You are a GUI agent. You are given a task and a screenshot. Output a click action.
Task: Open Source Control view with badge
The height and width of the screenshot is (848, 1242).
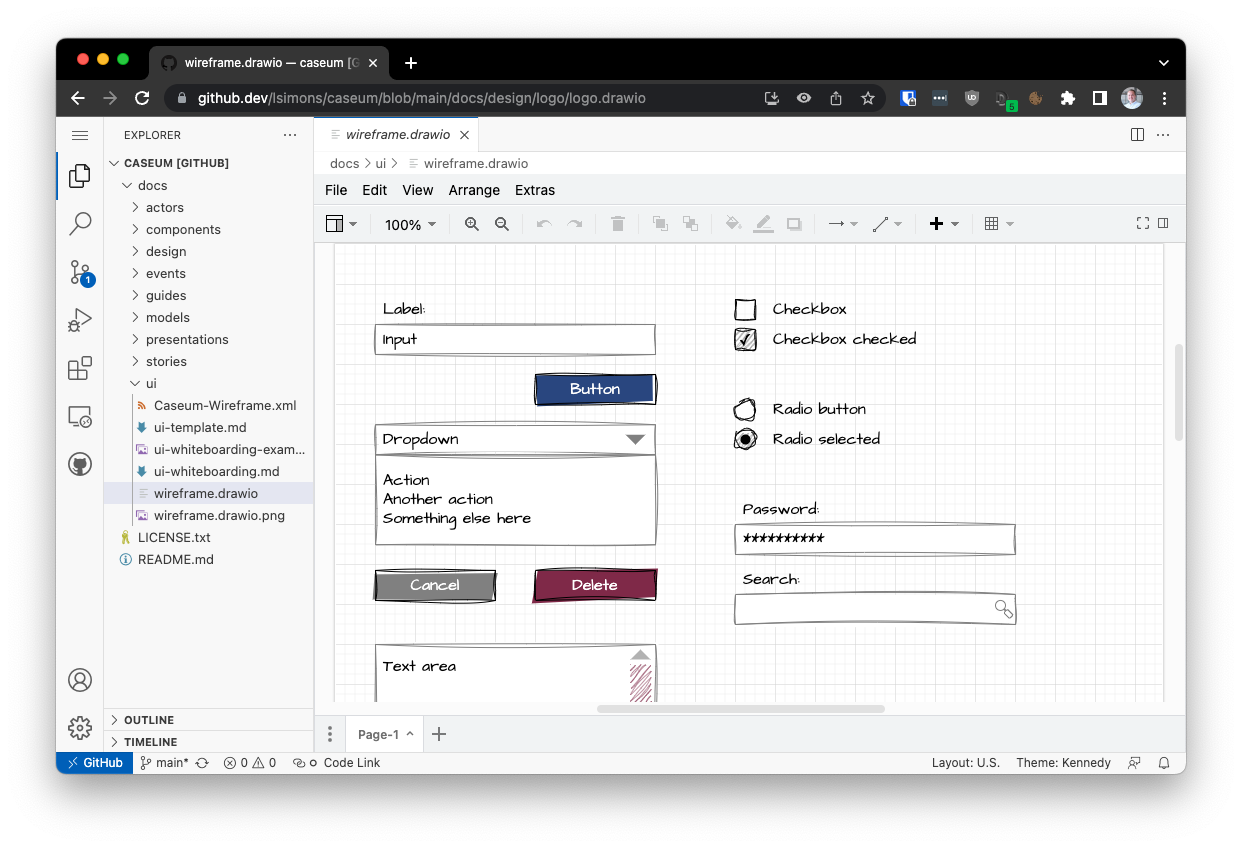pyautogui.click(x=80, y=272)
